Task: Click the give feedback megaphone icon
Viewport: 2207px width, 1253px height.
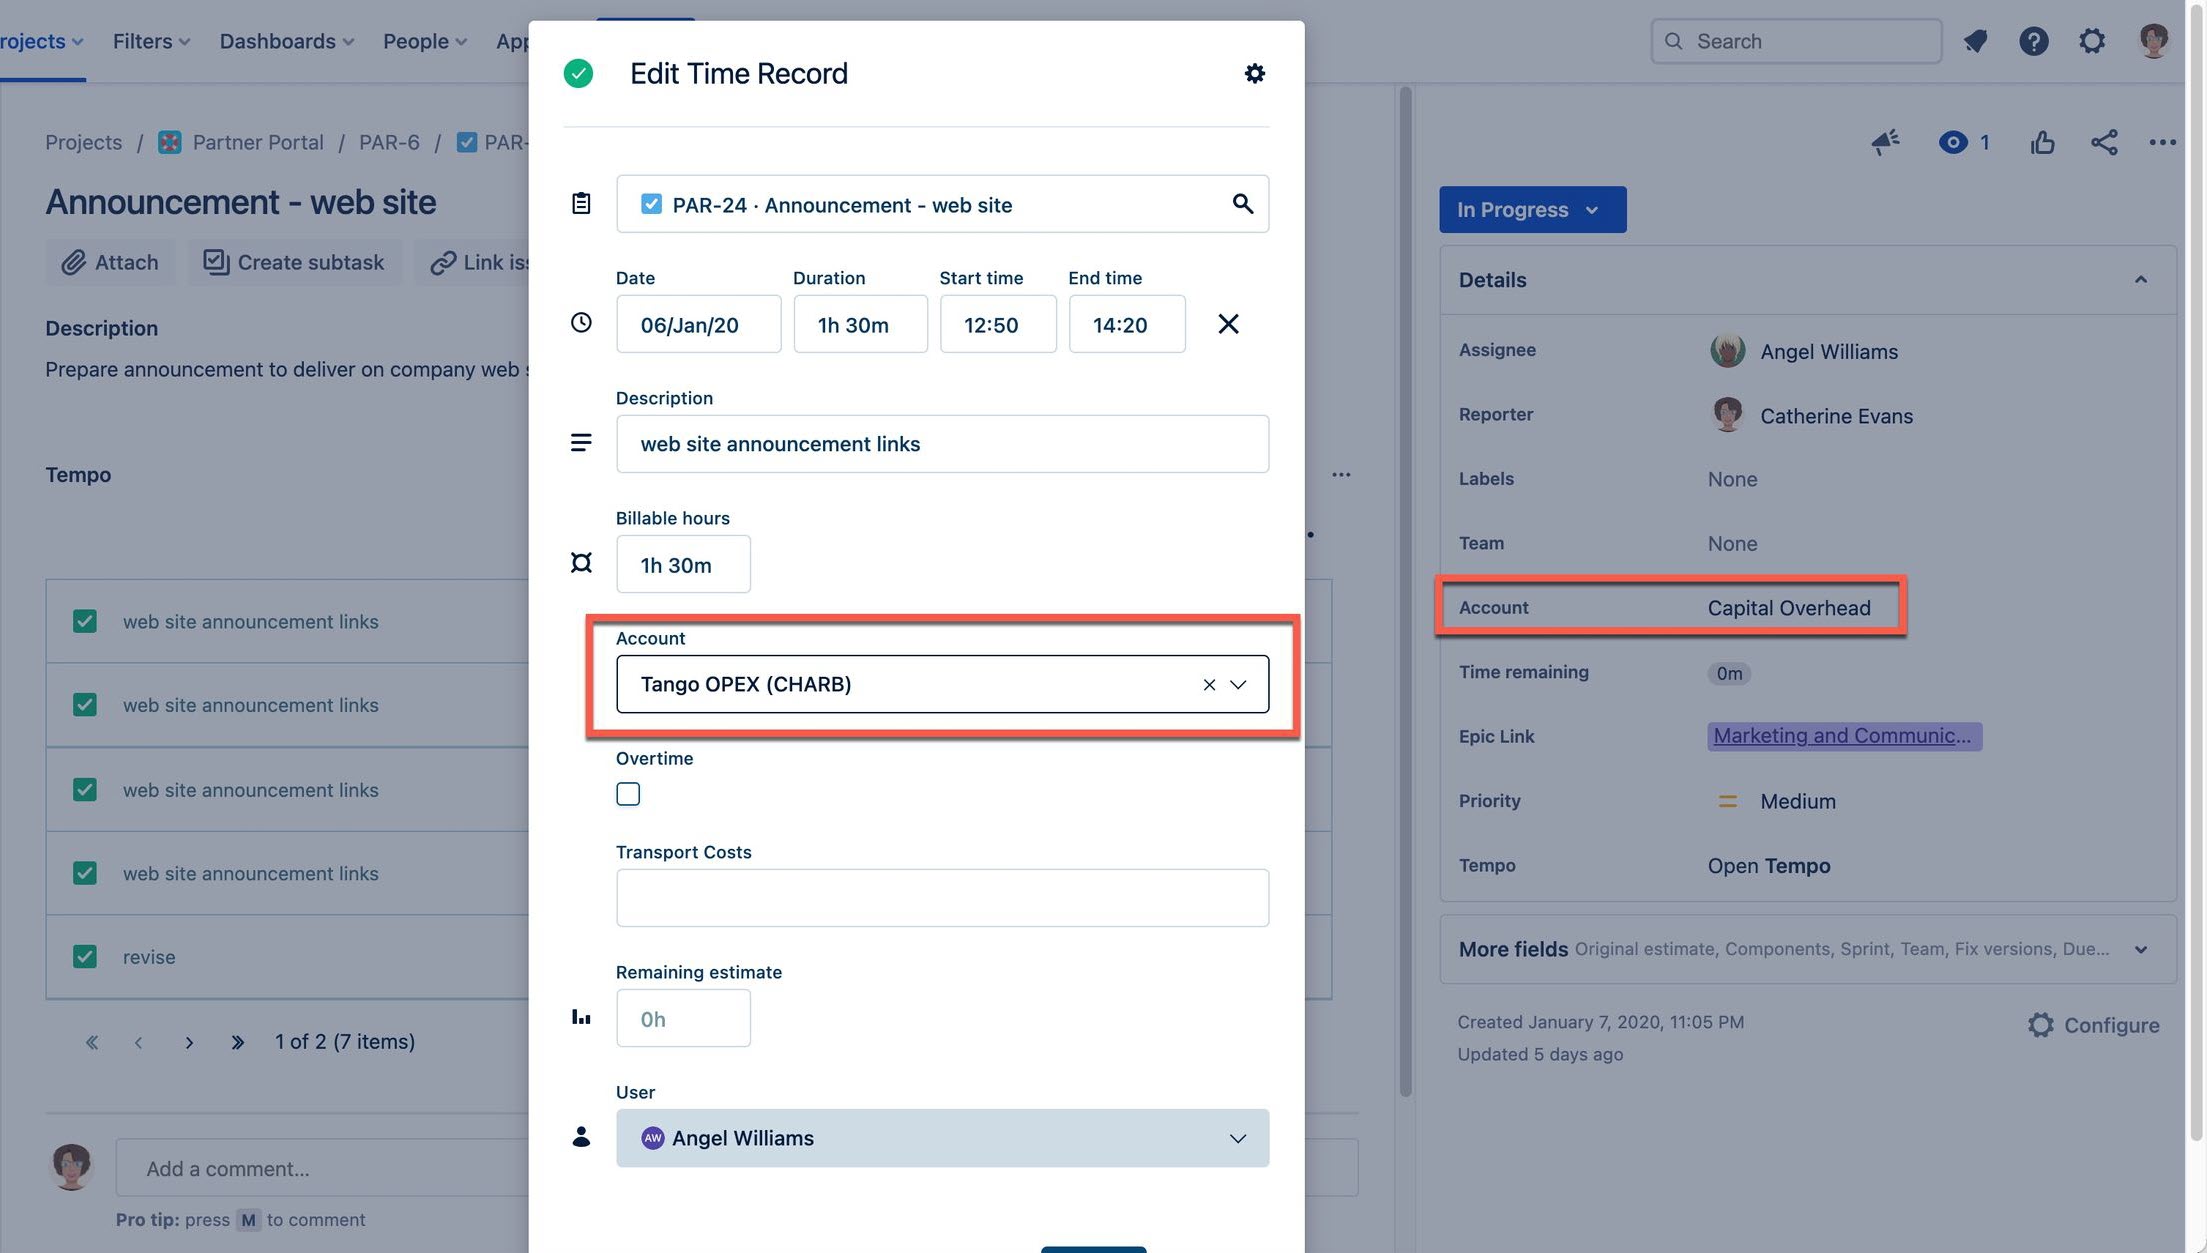Action: click(x=1886, y=143)
